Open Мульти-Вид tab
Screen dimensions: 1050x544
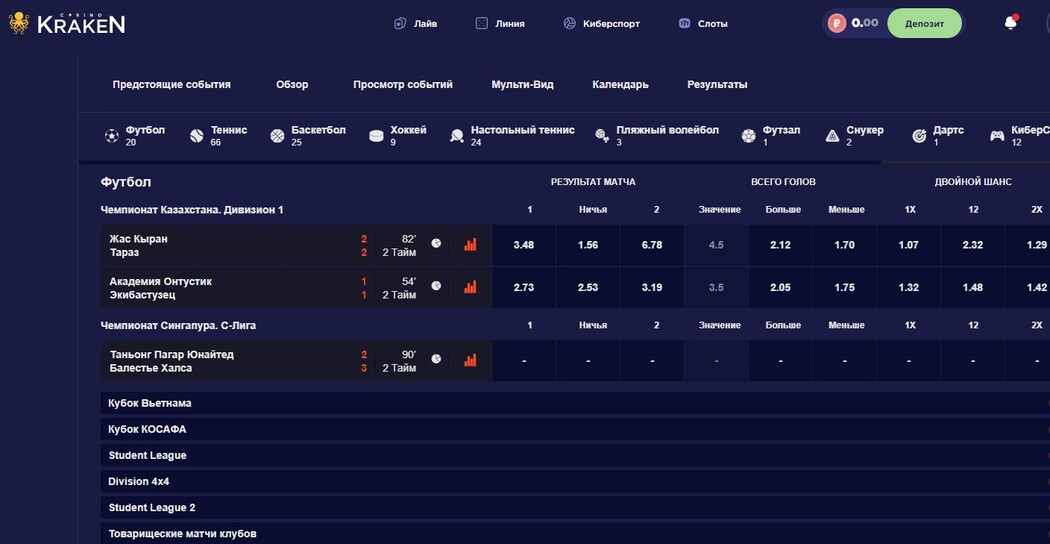522,85
